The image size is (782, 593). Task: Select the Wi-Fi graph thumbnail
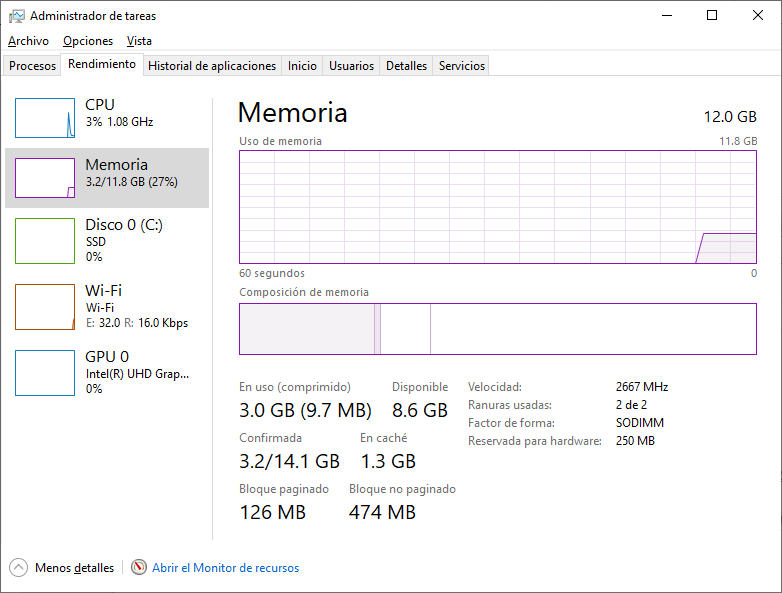[45, 307]
